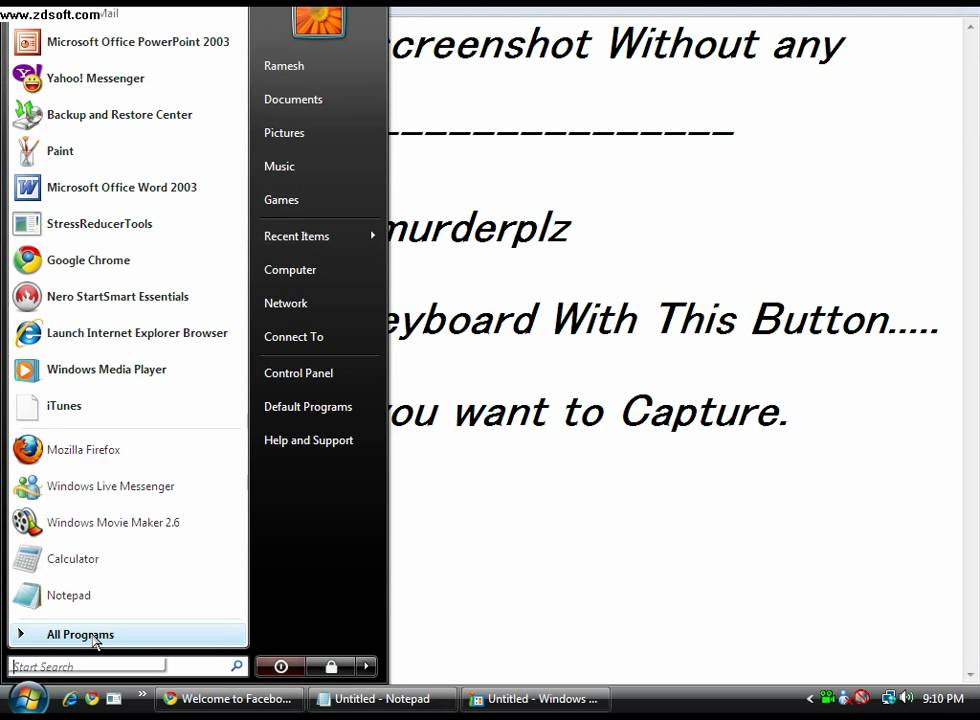Open Windows Movie Maker 2.6 icon
Image resolution: width=980 pixels, height=720 pixels.
click(28, 522)
